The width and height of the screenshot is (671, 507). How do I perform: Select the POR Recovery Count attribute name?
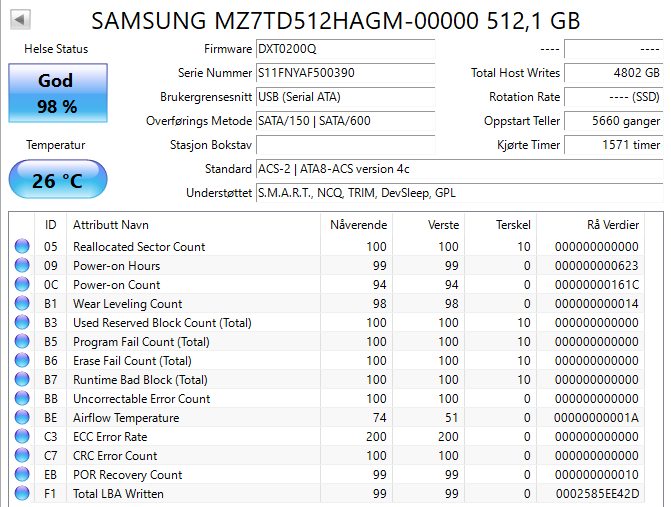pos(128,475)
